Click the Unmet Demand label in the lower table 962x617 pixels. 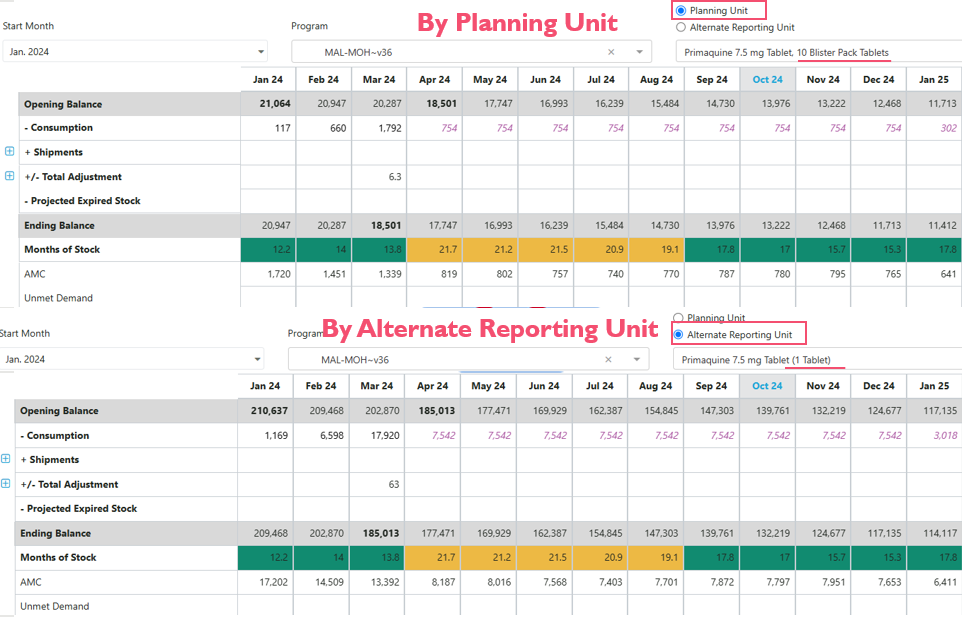(55, 606)
